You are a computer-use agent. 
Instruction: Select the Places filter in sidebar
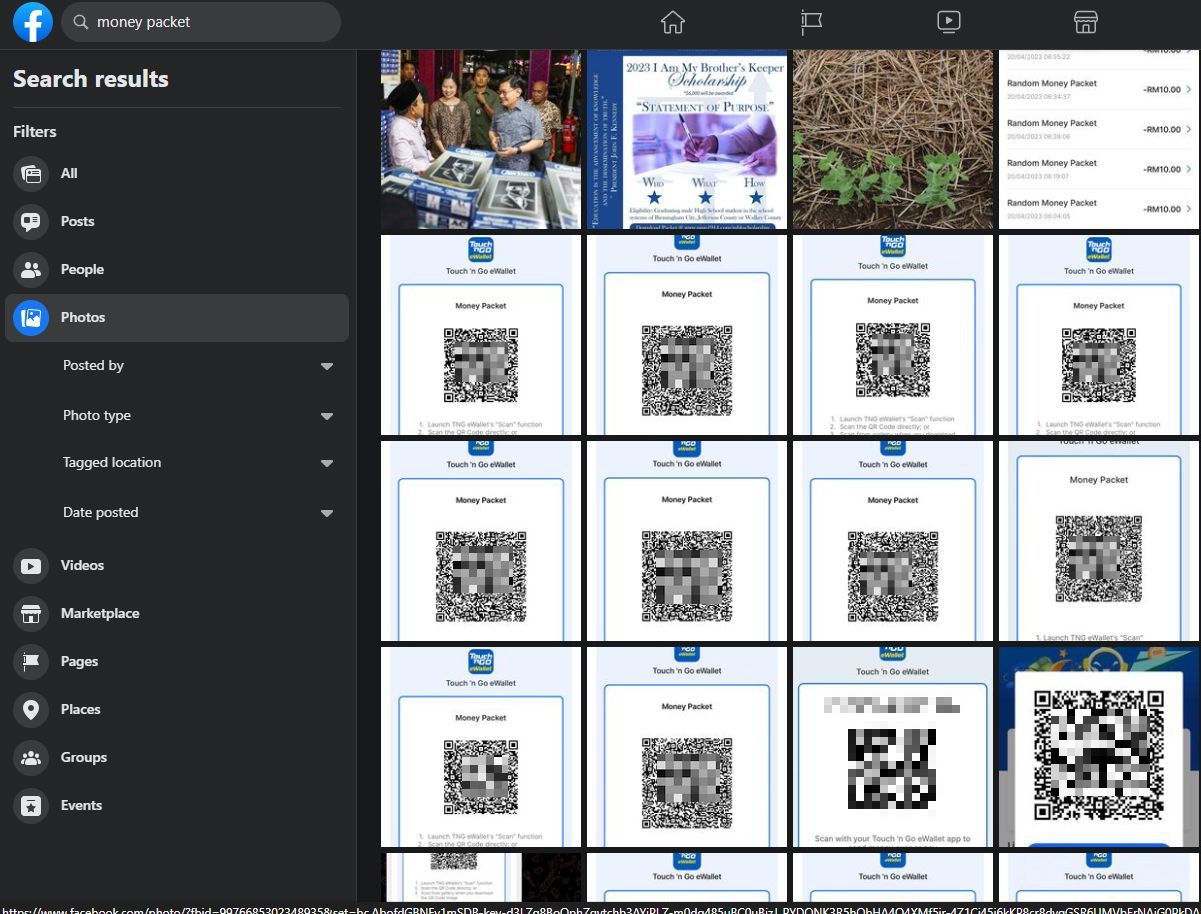(x=30, y=709)
